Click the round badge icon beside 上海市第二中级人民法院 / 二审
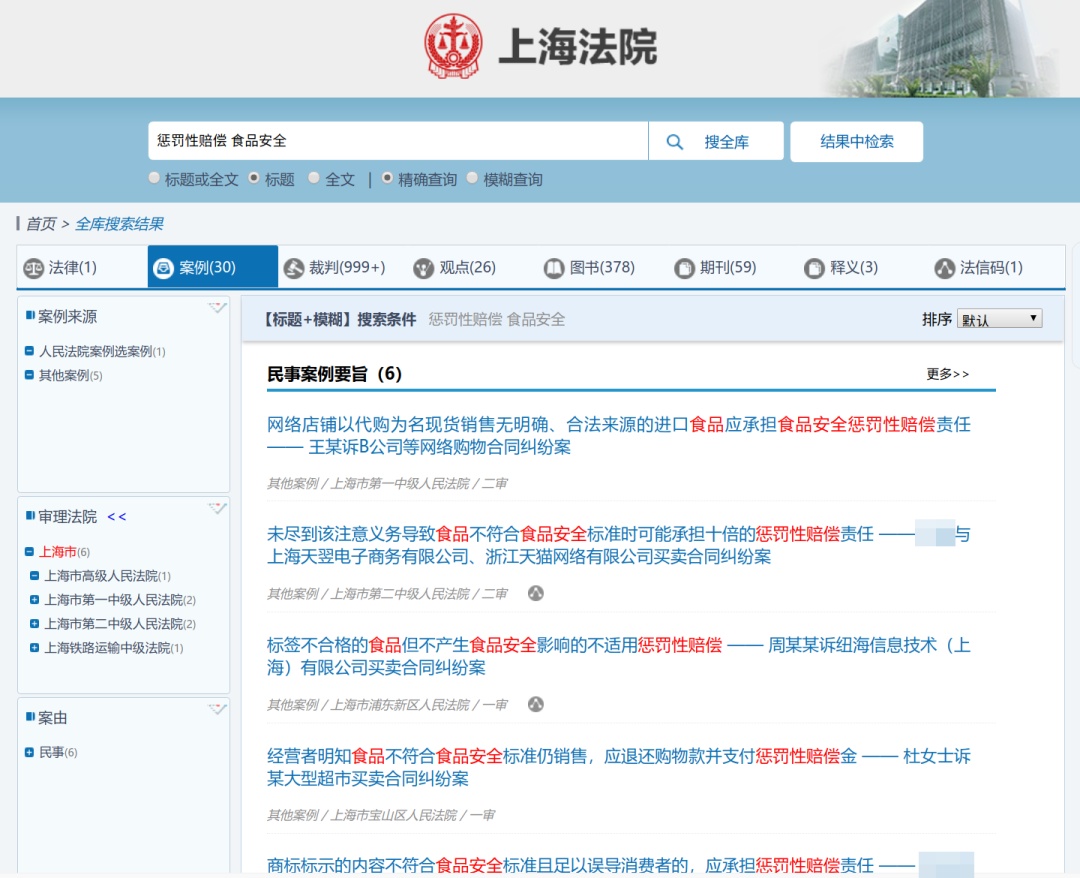The image size is (1080, 878). pyautogui.click(x=536, y=593)
